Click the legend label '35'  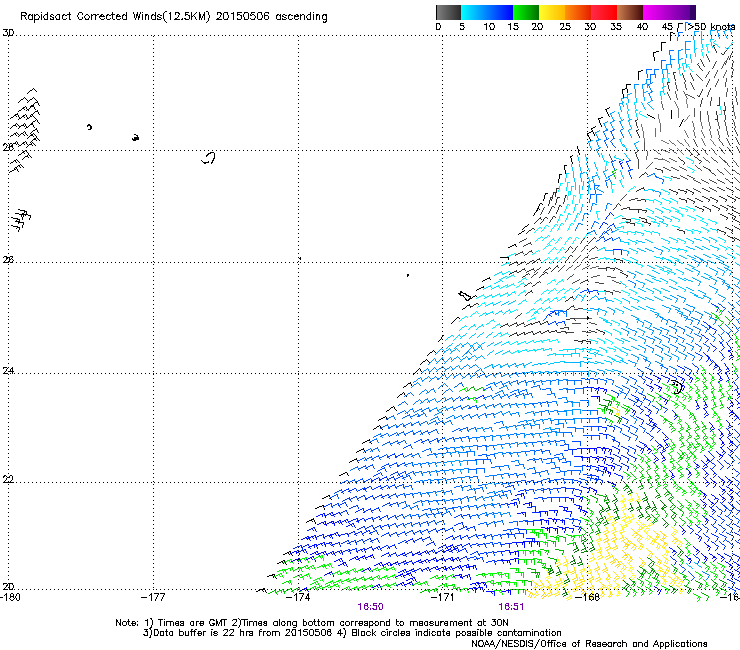(616, 26)
